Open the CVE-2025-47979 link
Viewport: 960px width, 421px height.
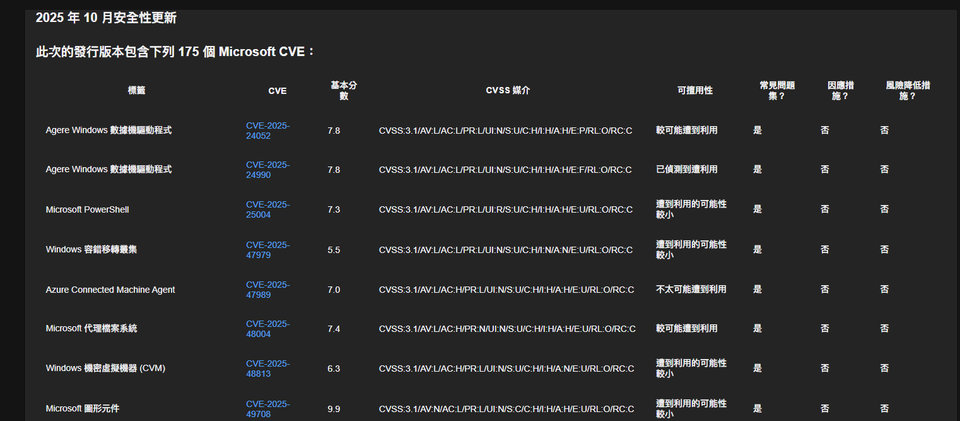267,249
